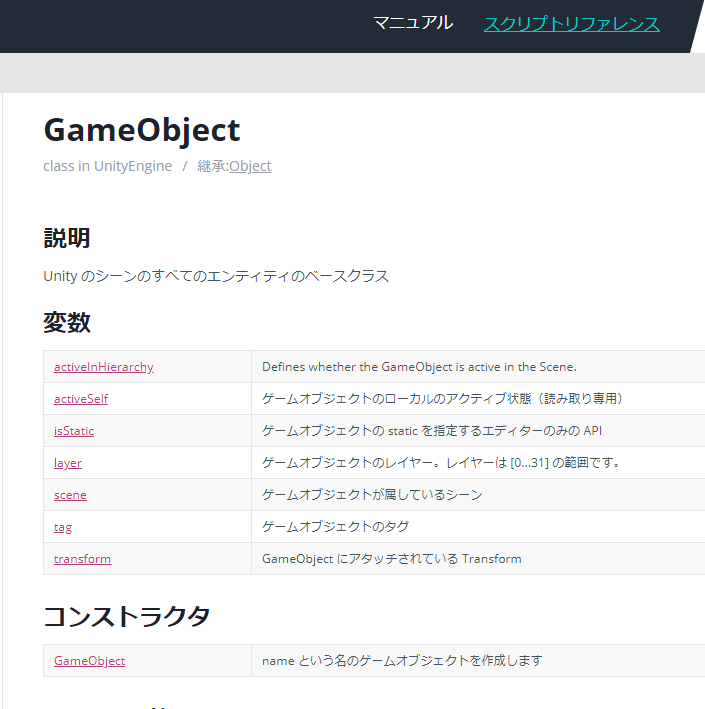Go to the isStatic variable page

click(x=74, y=431)
